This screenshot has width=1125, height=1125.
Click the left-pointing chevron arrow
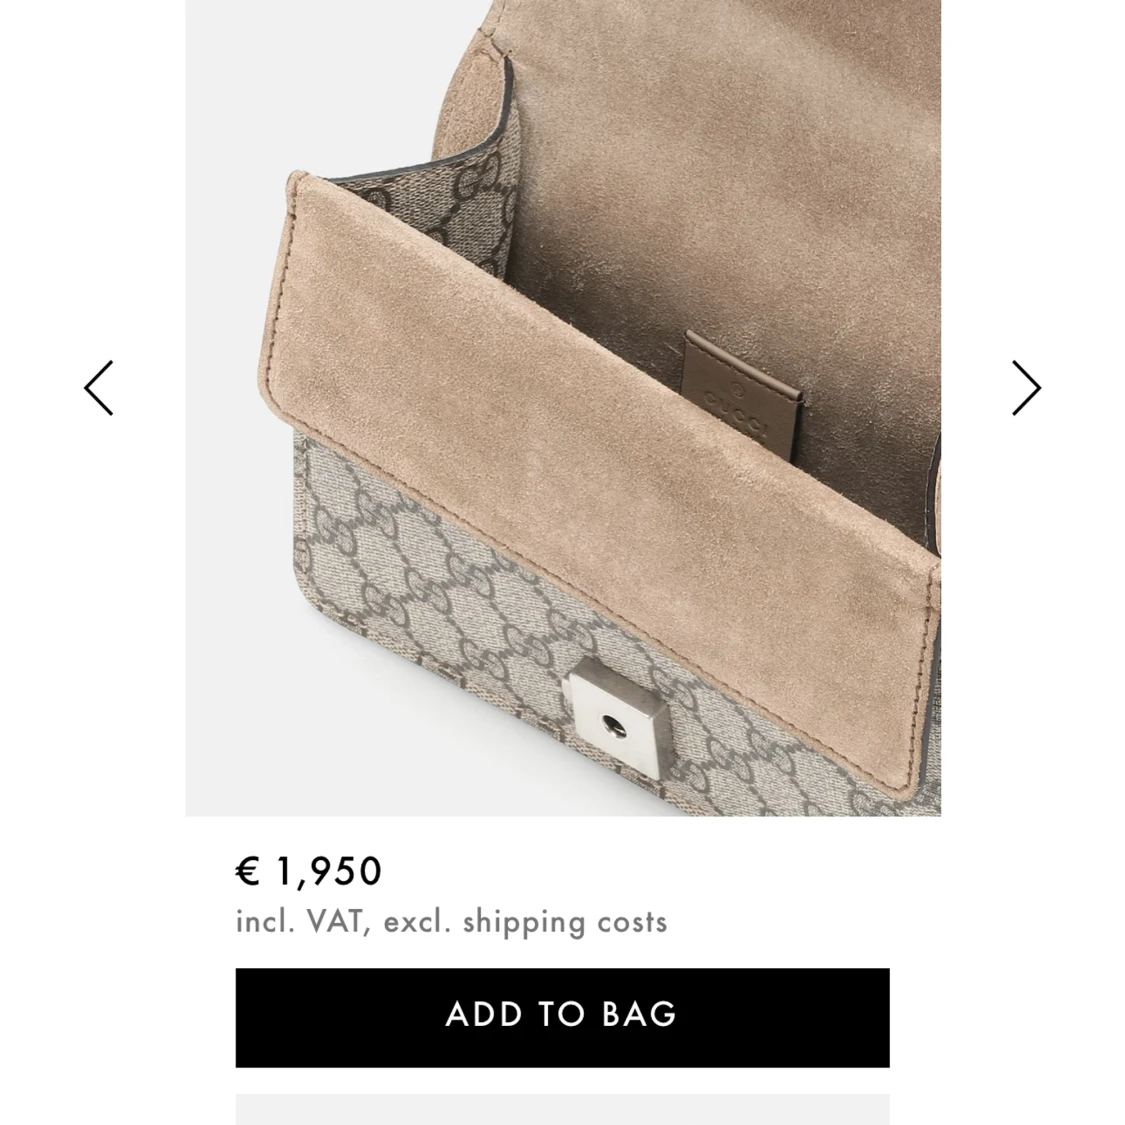tap(99, 388)
